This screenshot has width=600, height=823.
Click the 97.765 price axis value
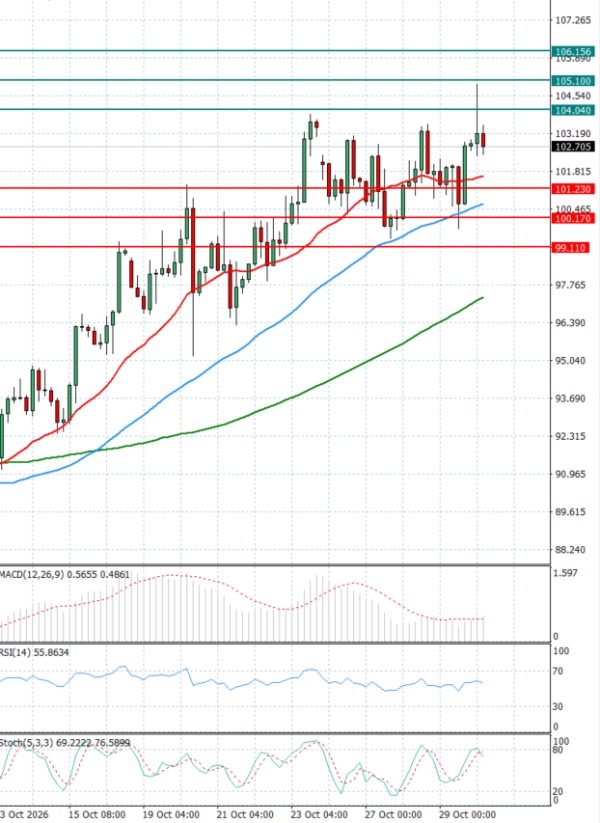570,285
